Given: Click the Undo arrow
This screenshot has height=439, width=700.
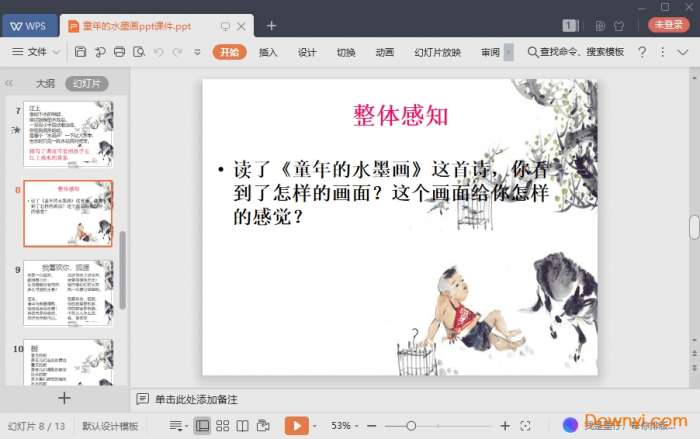Looking at the screenshot, I should [158, 52].
